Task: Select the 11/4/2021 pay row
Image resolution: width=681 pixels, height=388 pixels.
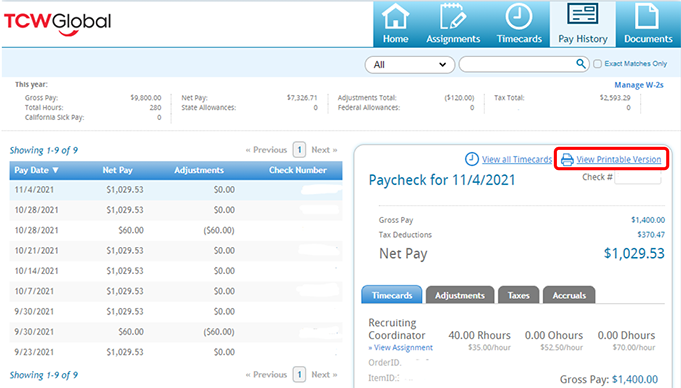Action: (176, 190)
